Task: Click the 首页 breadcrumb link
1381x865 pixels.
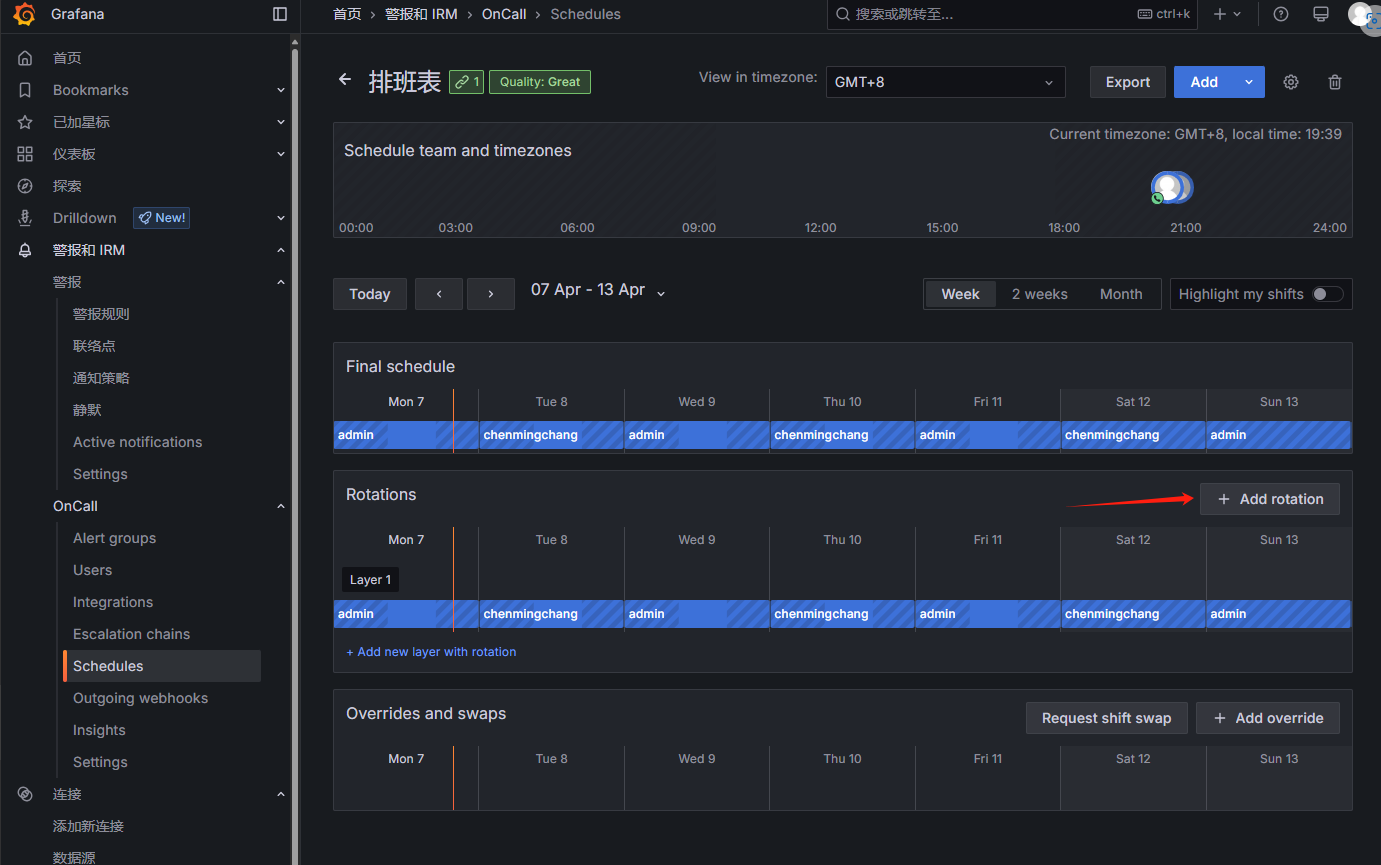Action: coord(347,14)
